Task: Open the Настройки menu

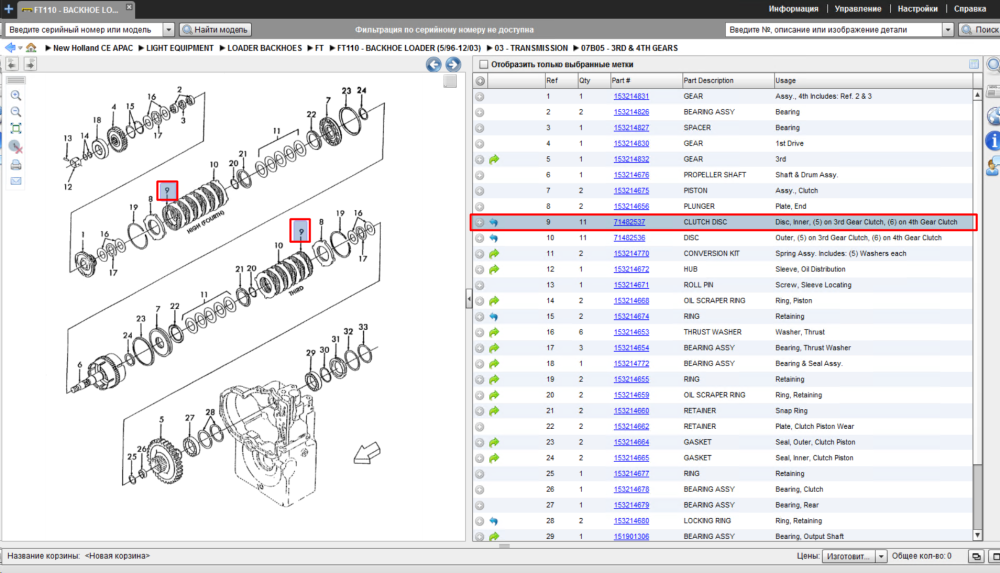Action: coord(918,9)
